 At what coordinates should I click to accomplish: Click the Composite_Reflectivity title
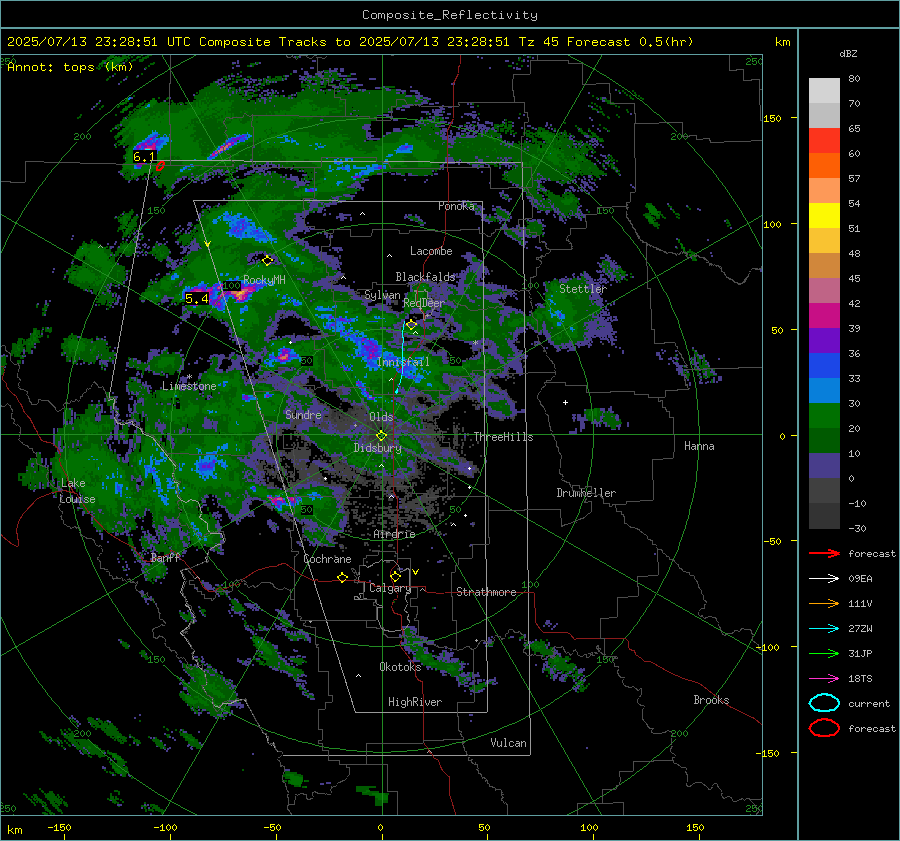point(450,15)
